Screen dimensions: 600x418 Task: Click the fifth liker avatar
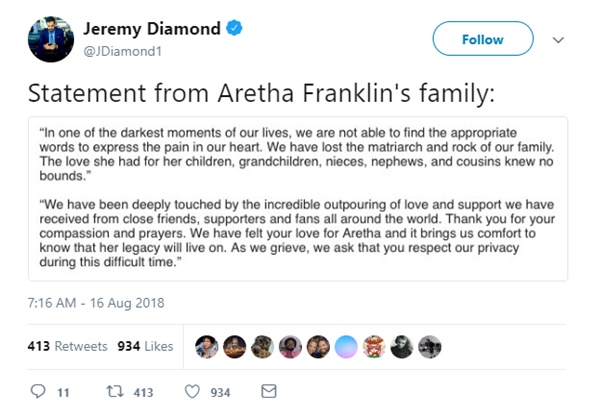(318, 346)
